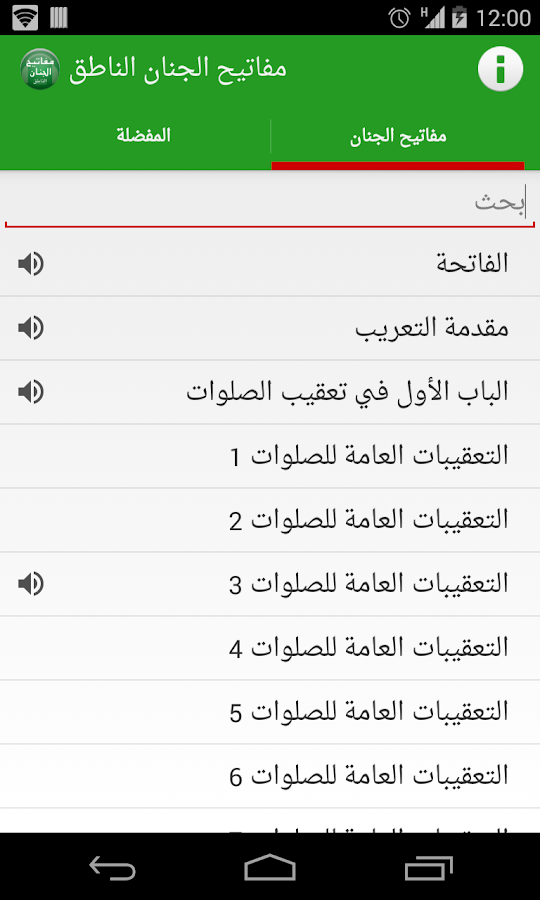Switch to the مفاتيح الجنان tab
Viewport: 540px width, 900px height.
398,137
